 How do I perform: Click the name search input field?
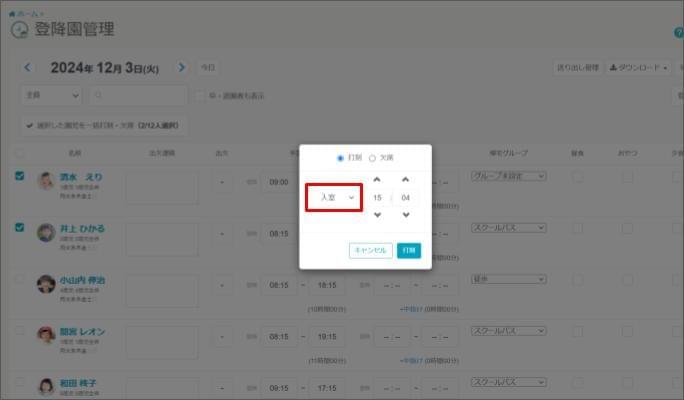point(140,95)
